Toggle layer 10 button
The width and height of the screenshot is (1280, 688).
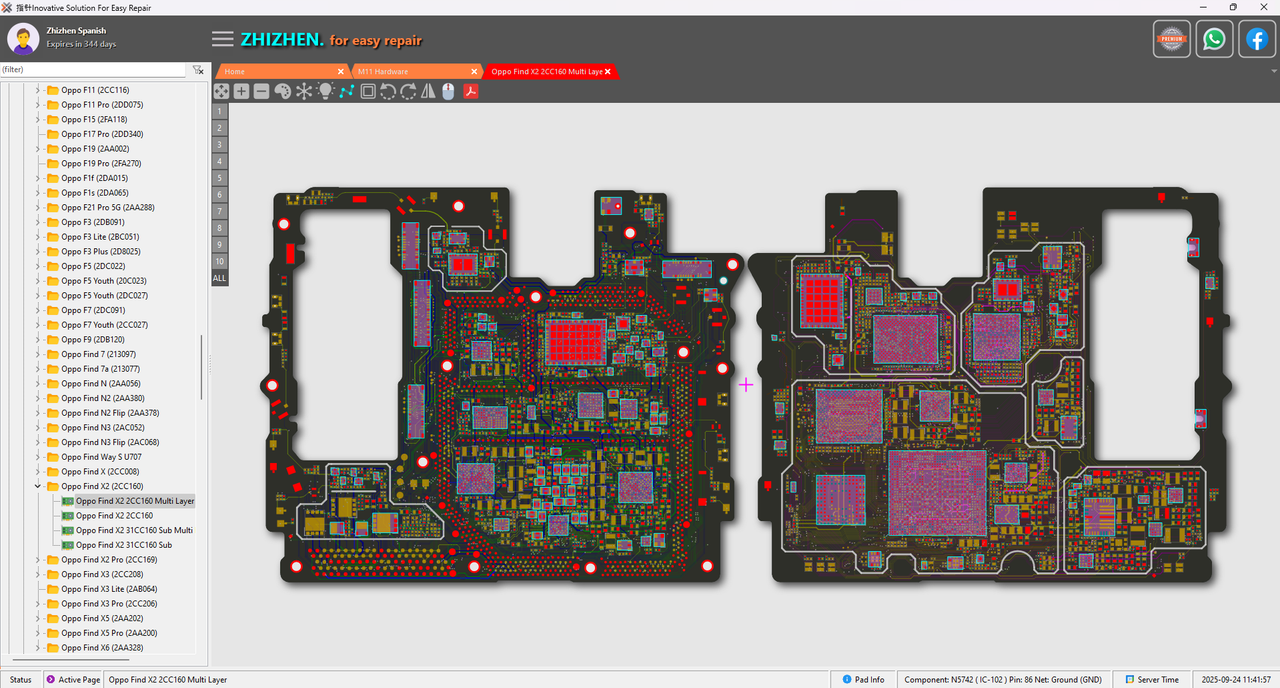[220, 261]
